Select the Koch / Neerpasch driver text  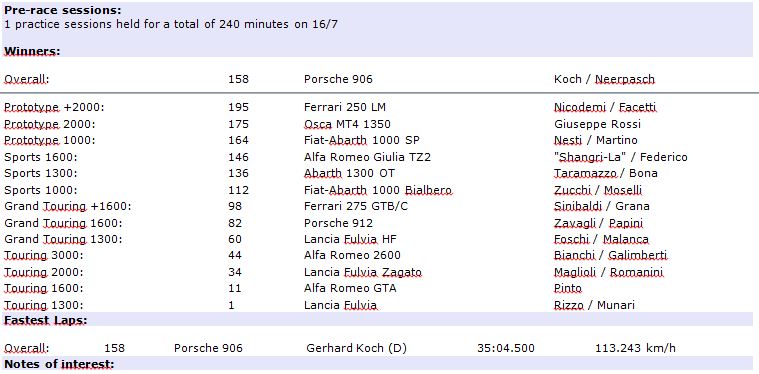pos(604,79)
